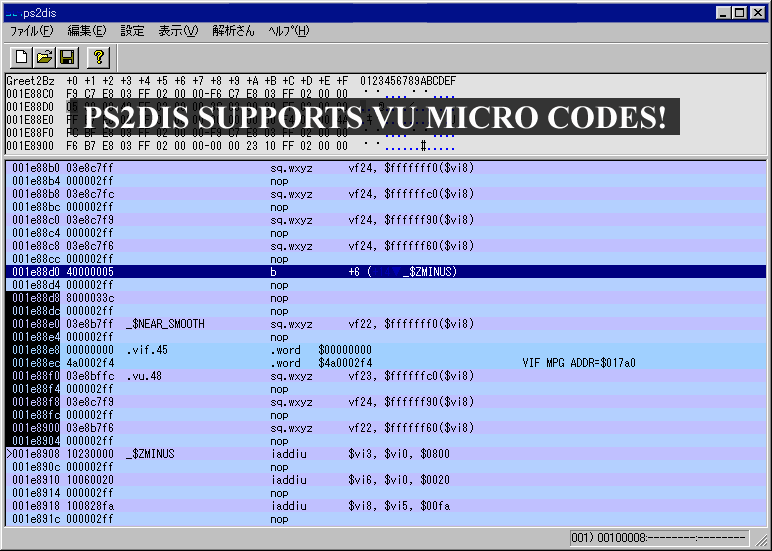Click the opcode 40000005 value
Screen dimensions: 772x551
[90, 272]
